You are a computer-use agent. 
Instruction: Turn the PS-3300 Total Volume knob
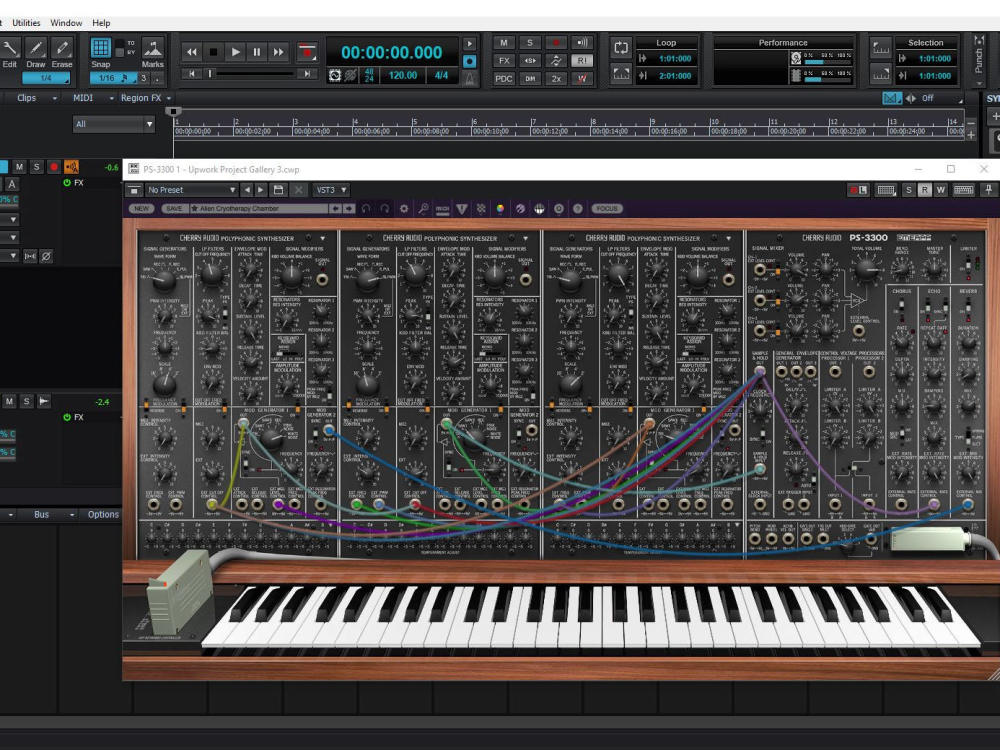click(x=866, y=268)
